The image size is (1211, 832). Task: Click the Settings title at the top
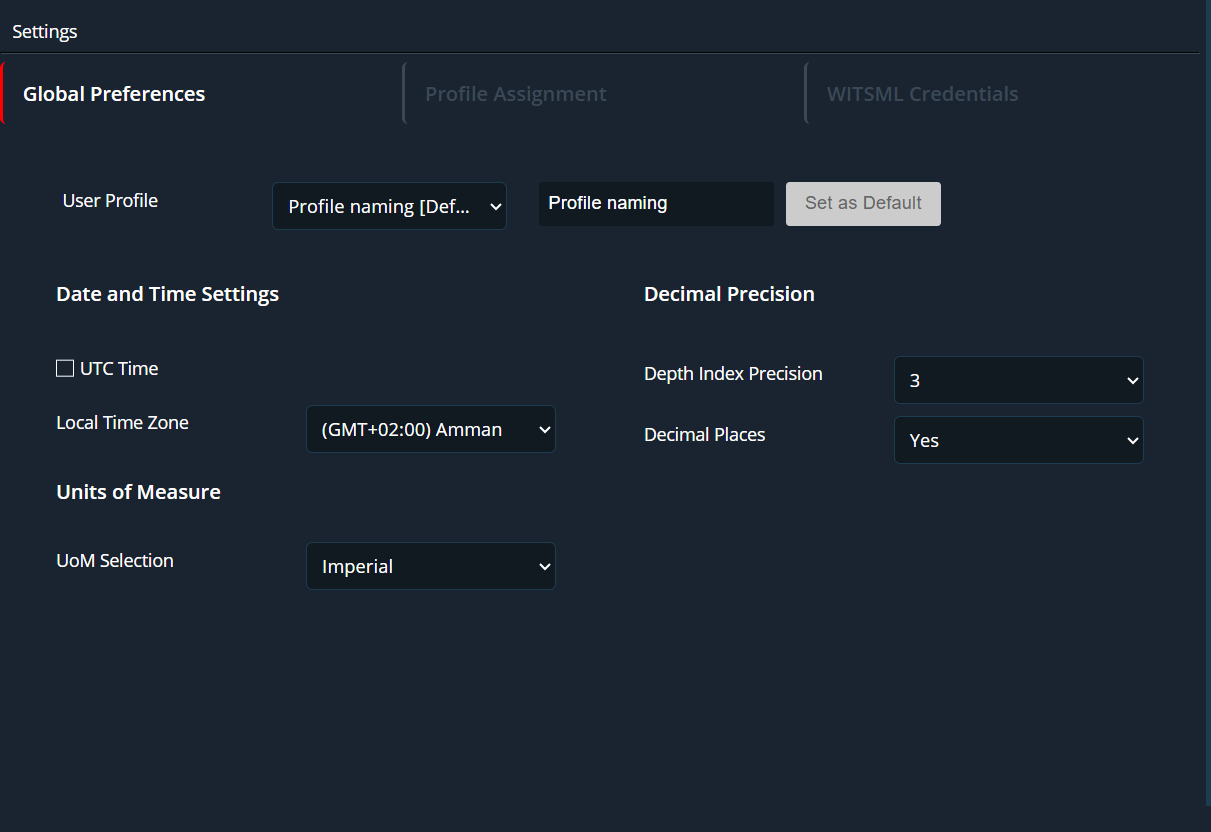point(45,32)
